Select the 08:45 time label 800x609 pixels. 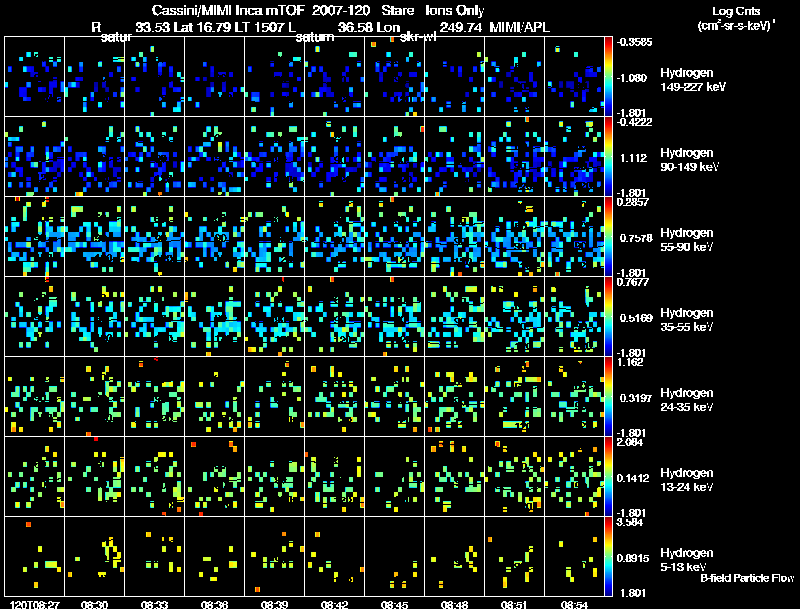(394, 604)
